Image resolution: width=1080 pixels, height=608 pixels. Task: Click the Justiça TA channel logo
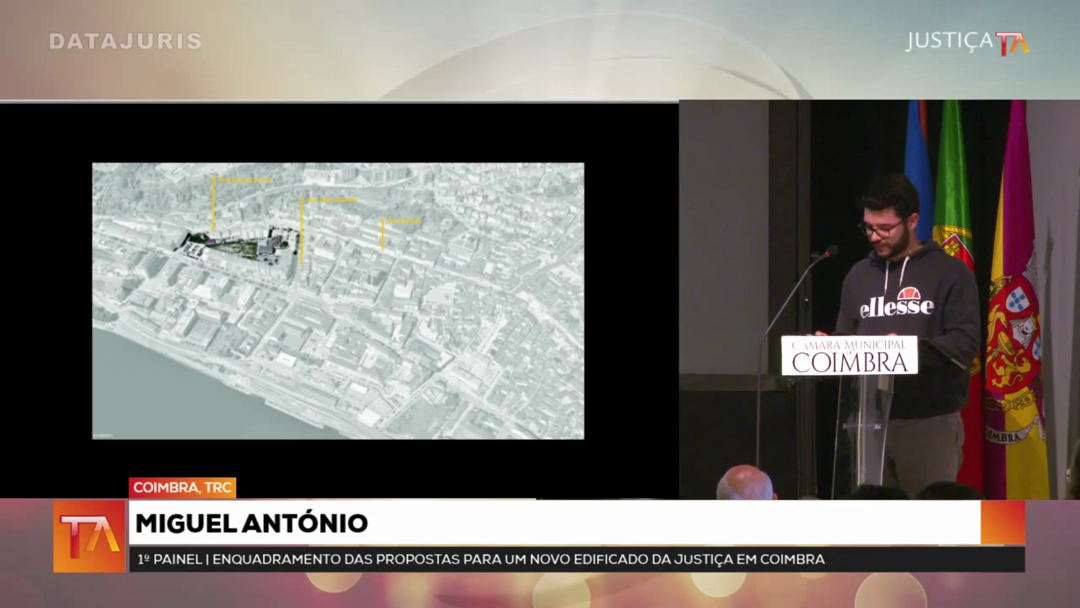967,42
